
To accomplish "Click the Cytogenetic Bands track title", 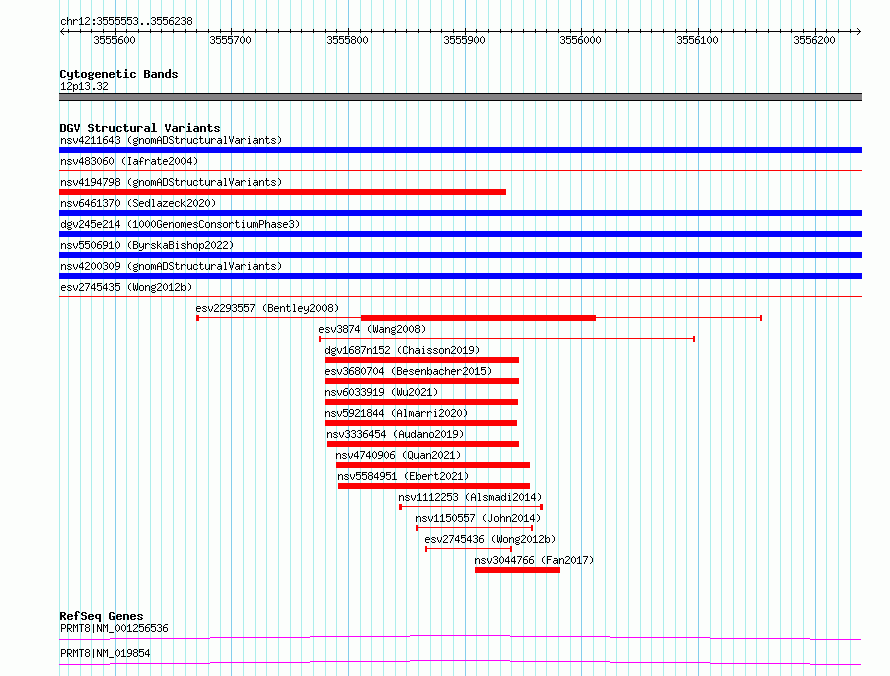I will (119, 74).
